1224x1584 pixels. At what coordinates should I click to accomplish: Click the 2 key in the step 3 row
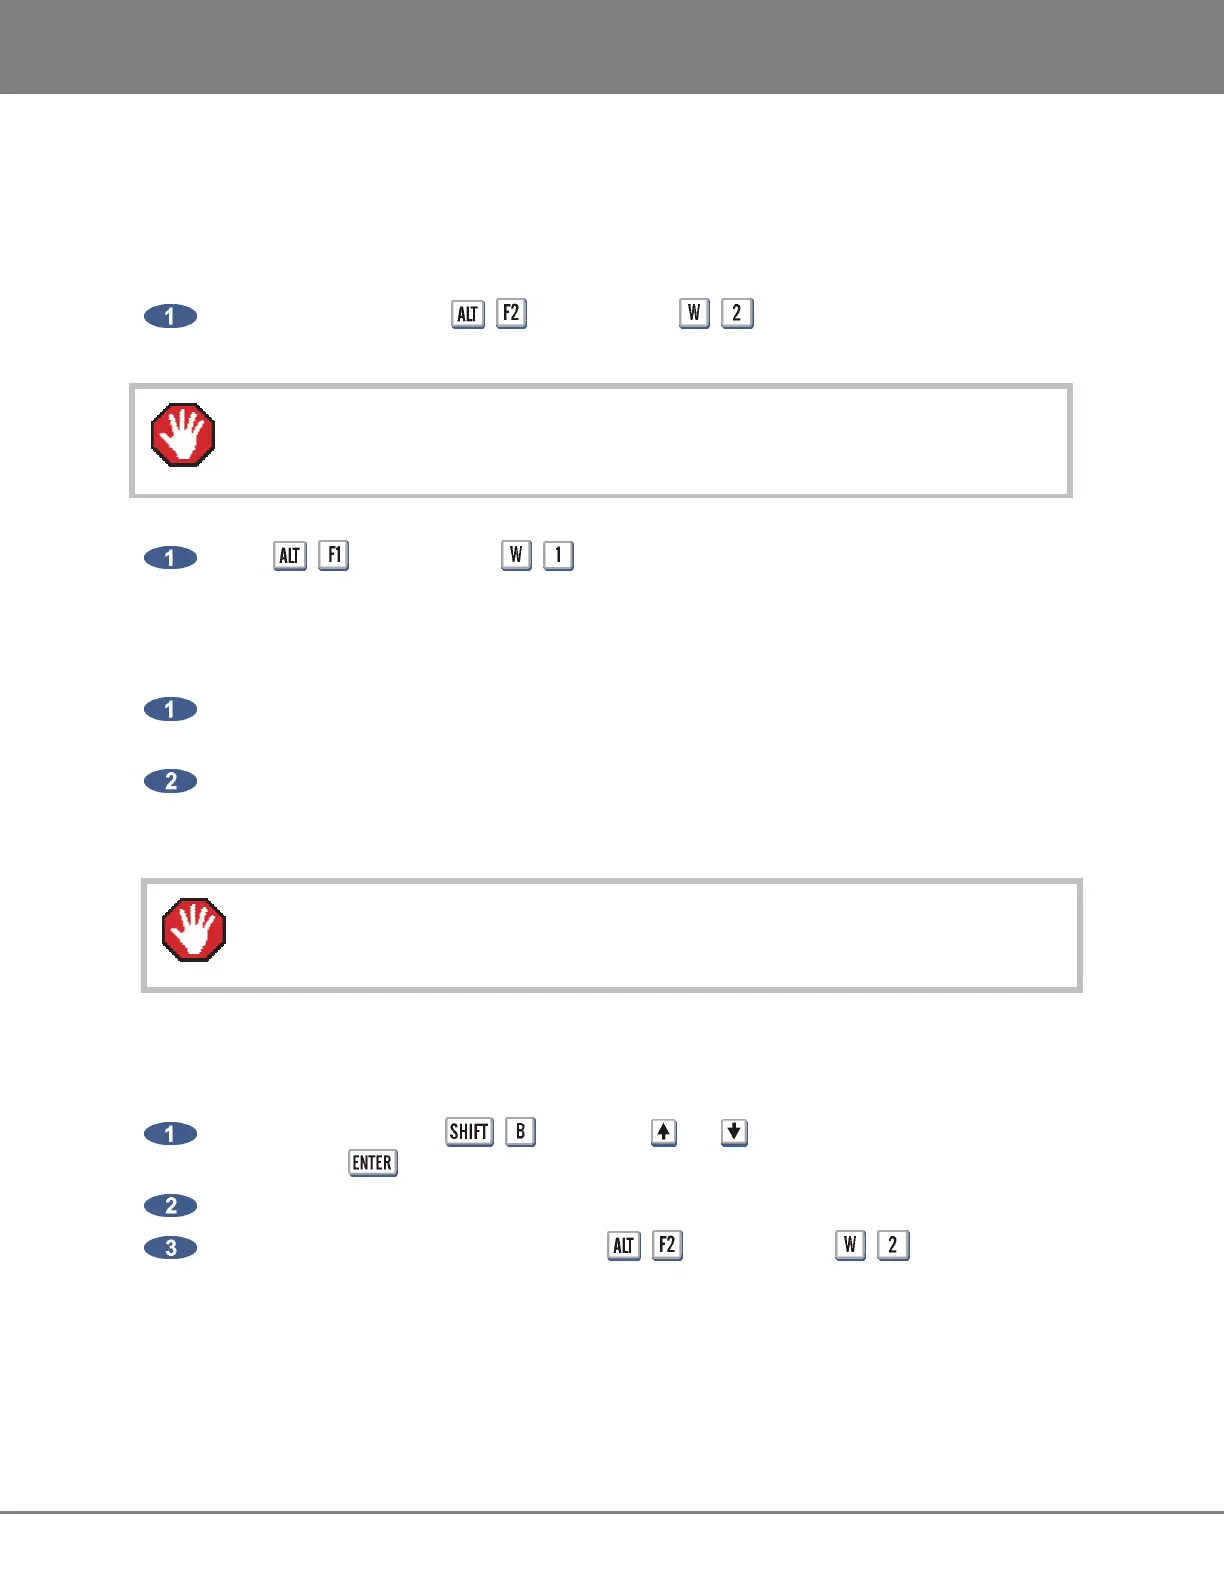point(893,1245)
